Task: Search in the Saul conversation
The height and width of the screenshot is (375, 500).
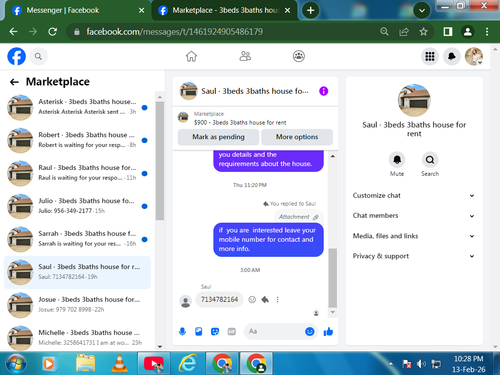Action: click(430, 160)
